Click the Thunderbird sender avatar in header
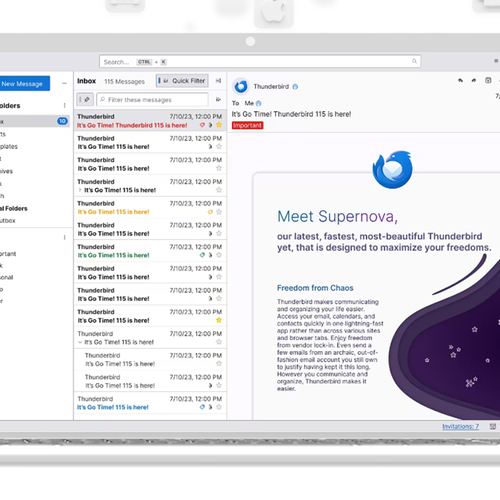The image size is (500, 500). pos(241,87)
